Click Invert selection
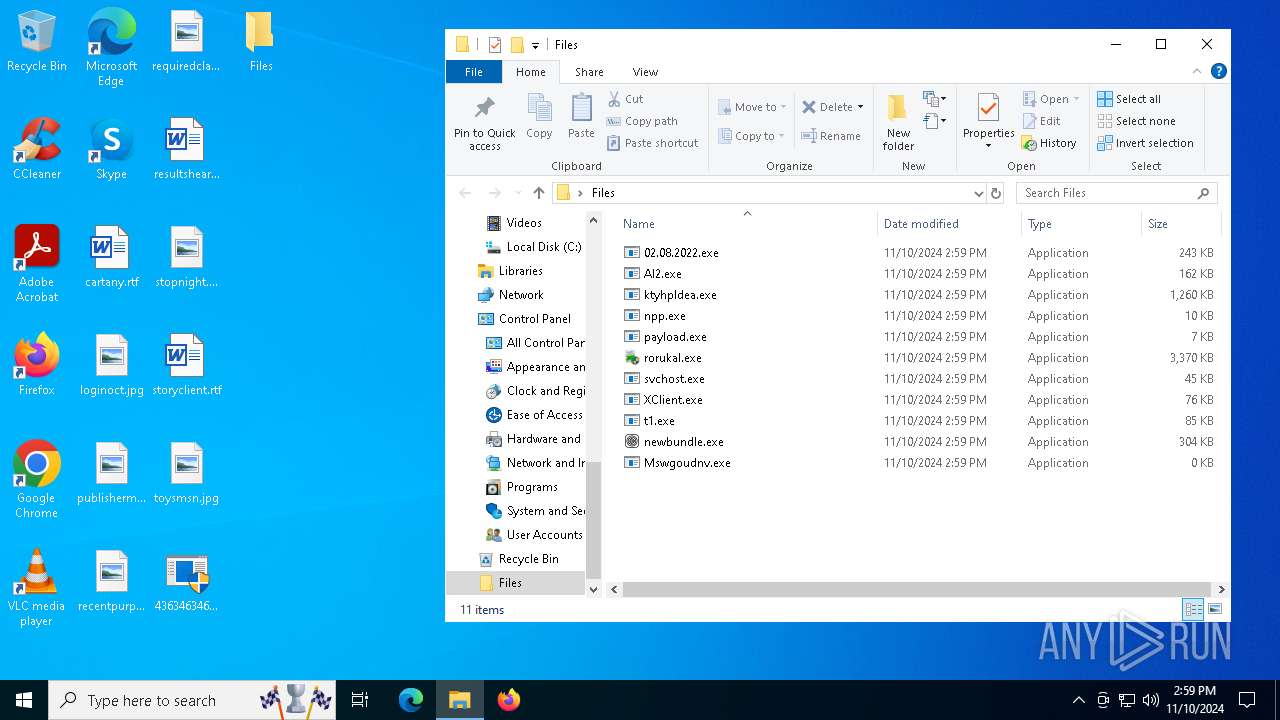 click(x=1145, y=143)
